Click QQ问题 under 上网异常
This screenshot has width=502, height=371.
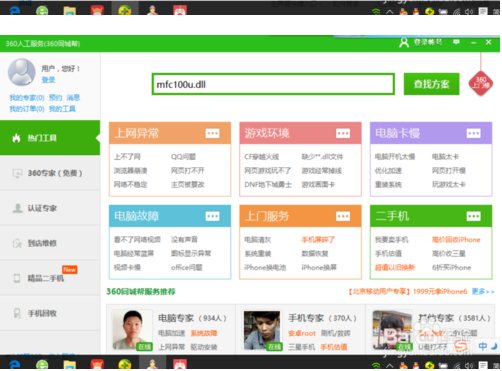[183, 157]
